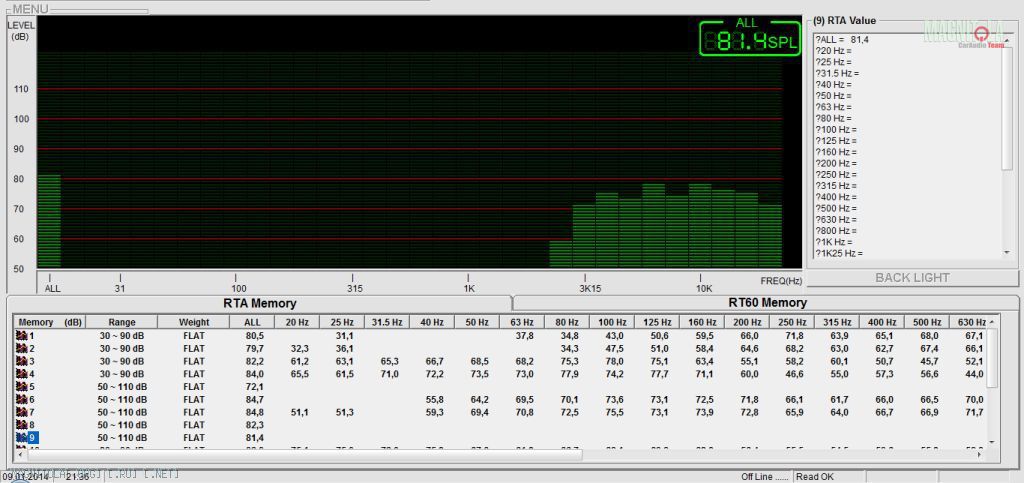Click the 160 Hz column header
1024x483 pixels.
coord(702,322)
